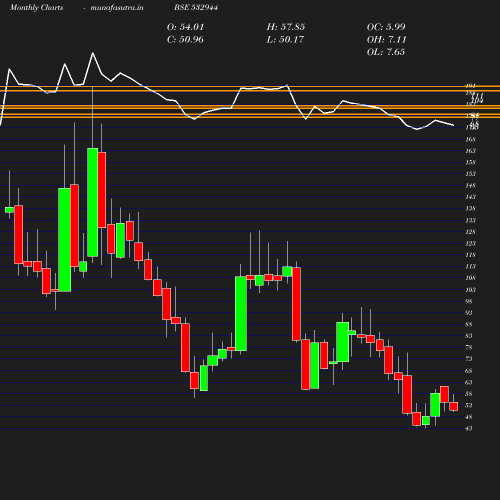Viewport: 500px width, 500px height.
Task: Click the 168 price axis label
Action: (470, 139)
